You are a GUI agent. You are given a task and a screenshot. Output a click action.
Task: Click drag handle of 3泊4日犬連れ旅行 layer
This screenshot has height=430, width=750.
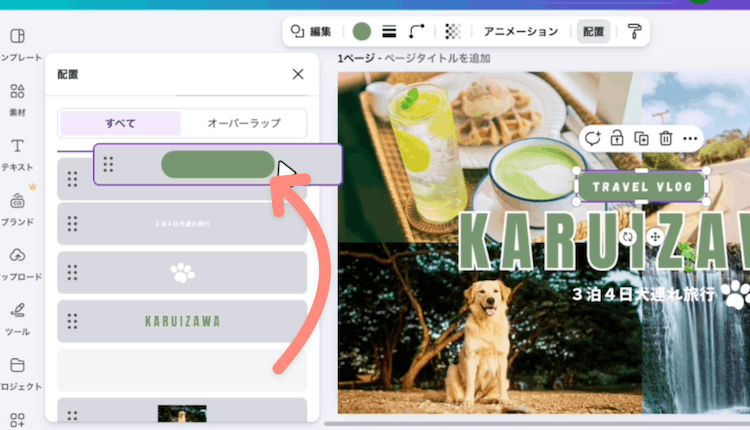pos(72,224)
